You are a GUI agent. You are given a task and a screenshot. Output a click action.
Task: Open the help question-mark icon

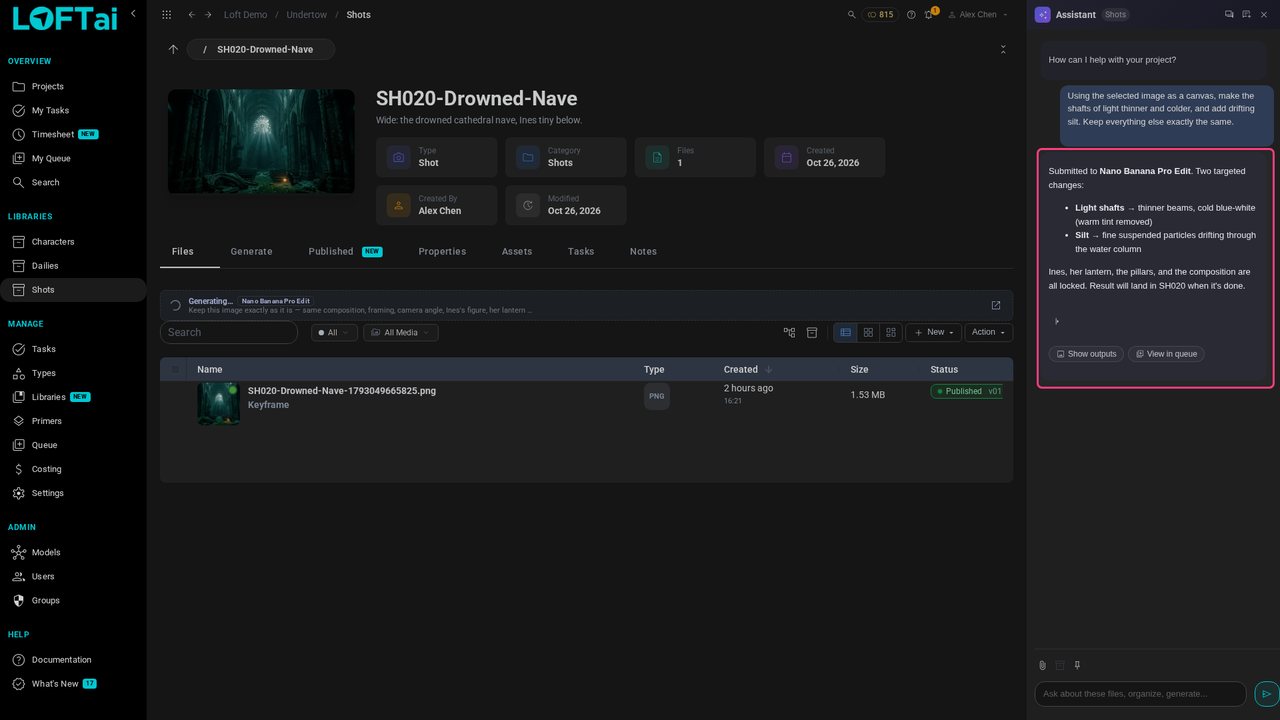911,15
